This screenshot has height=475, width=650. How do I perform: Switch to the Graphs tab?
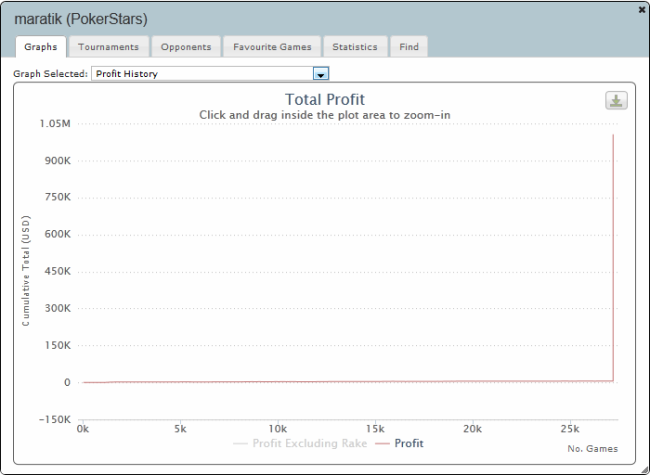[x=40, y=47]
